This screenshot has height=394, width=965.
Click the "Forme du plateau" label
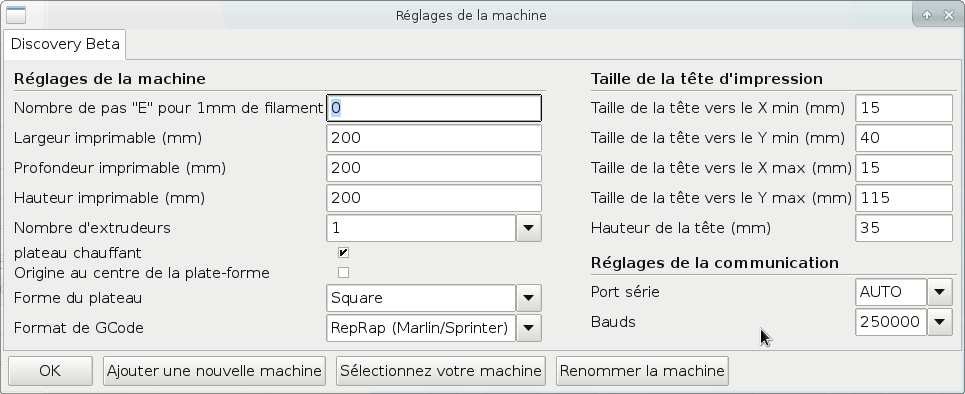coord(78,298)
